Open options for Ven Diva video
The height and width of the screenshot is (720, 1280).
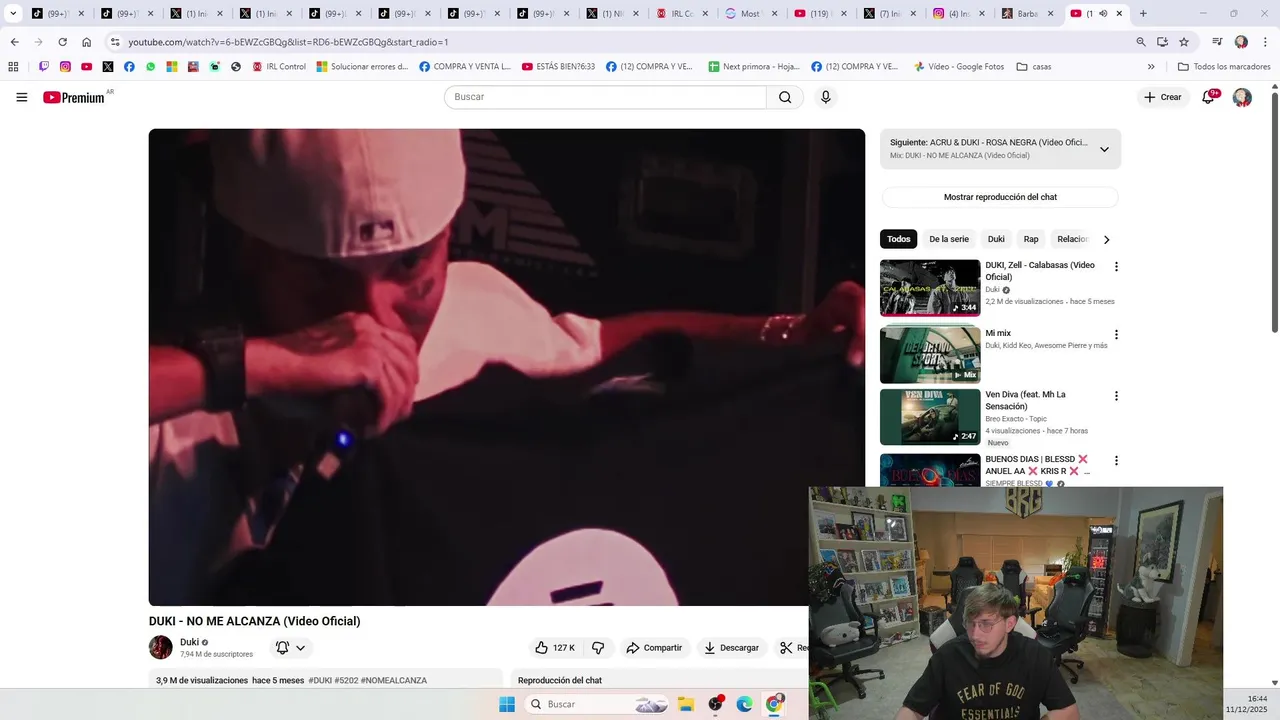(x=1116, y=396)
